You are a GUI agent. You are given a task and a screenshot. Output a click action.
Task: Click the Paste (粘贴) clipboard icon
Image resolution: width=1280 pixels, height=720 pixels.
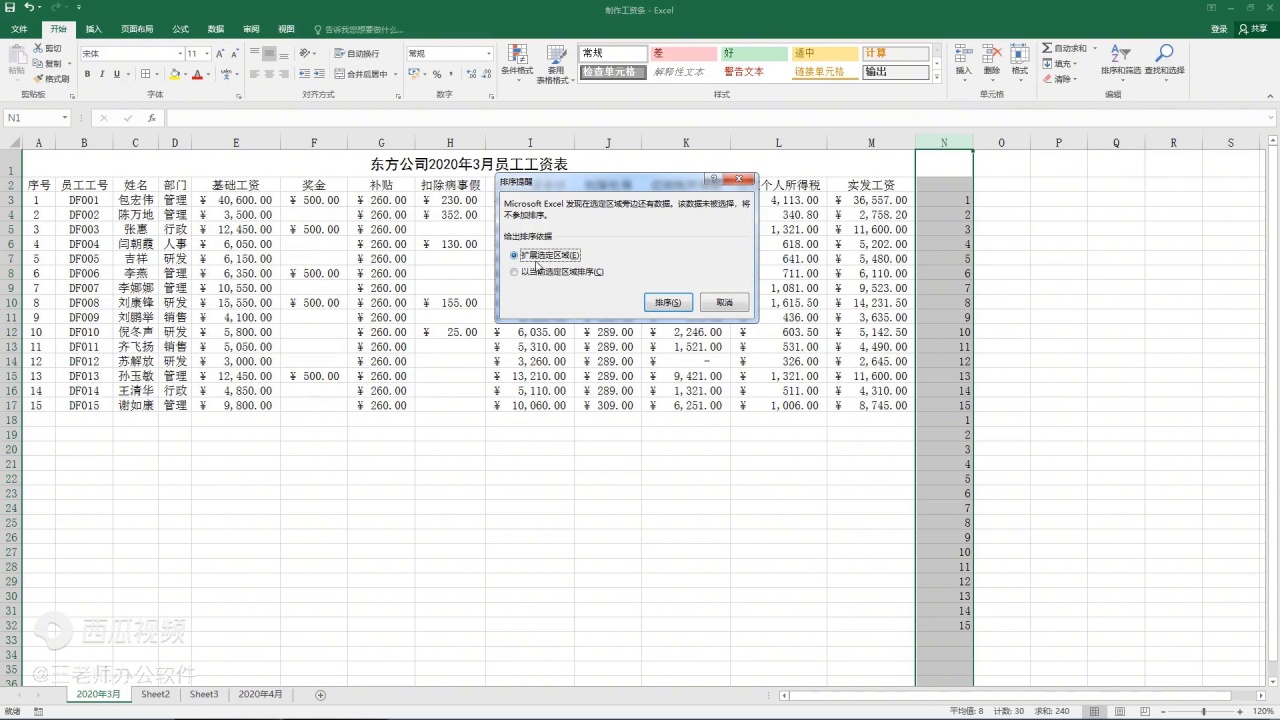16,60
